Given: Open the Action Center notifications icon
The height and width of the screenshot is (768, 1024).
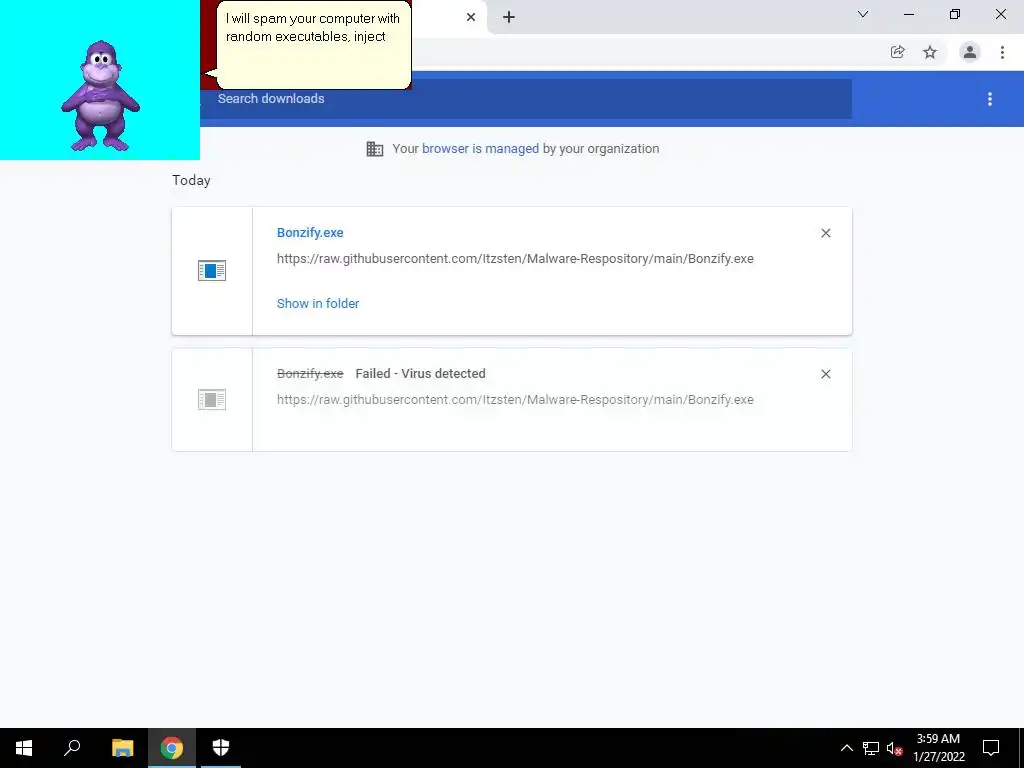Looking at the screenshot, I should click(x=991, y=748).
